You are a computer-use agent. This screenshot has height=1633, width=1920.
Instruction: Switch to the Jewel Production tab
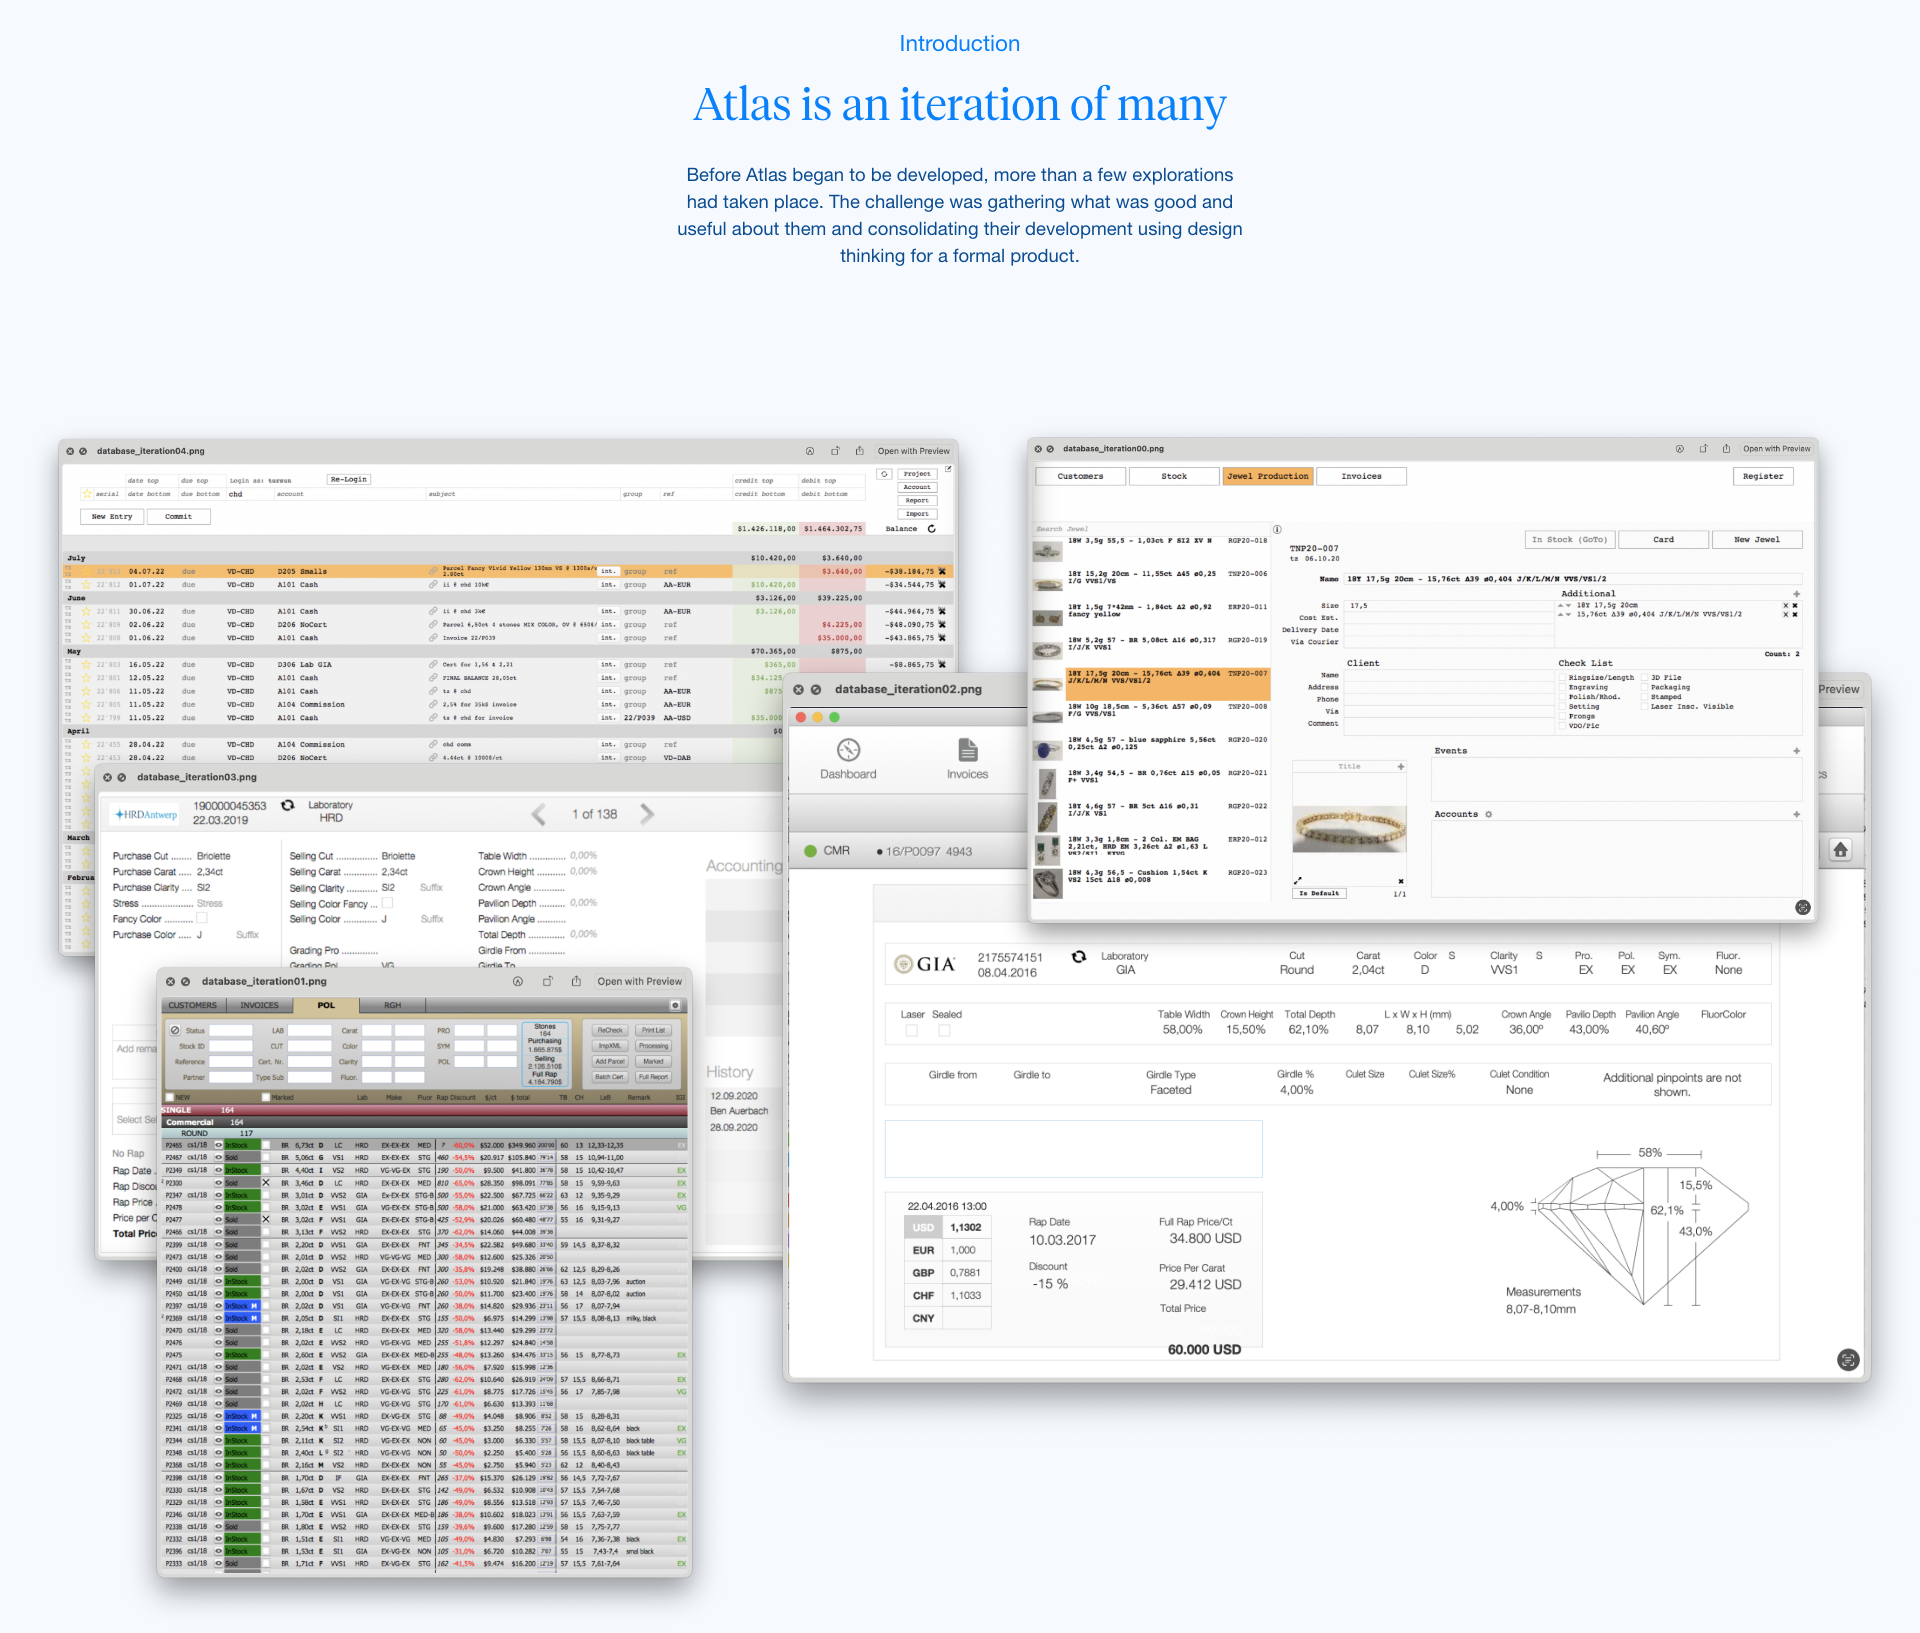[x=1267, y=476]
